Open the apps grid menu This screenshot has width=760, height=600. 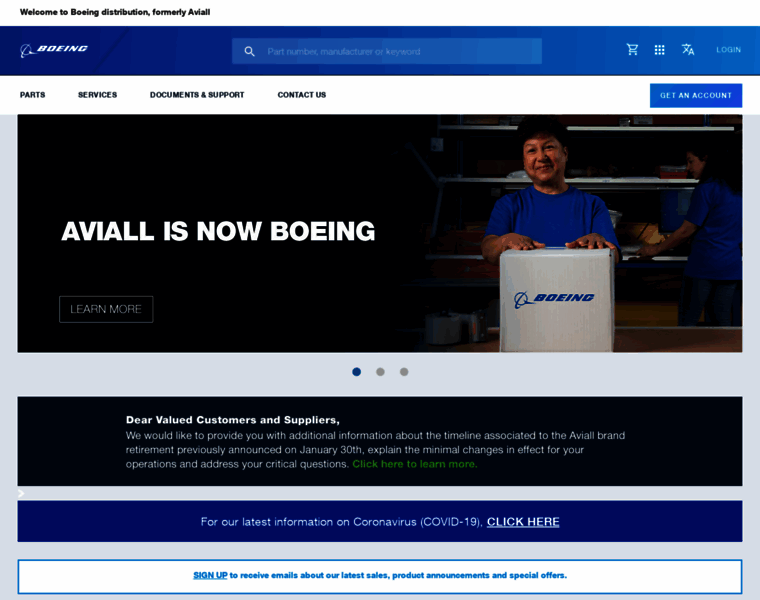click(x=659, y=50)
